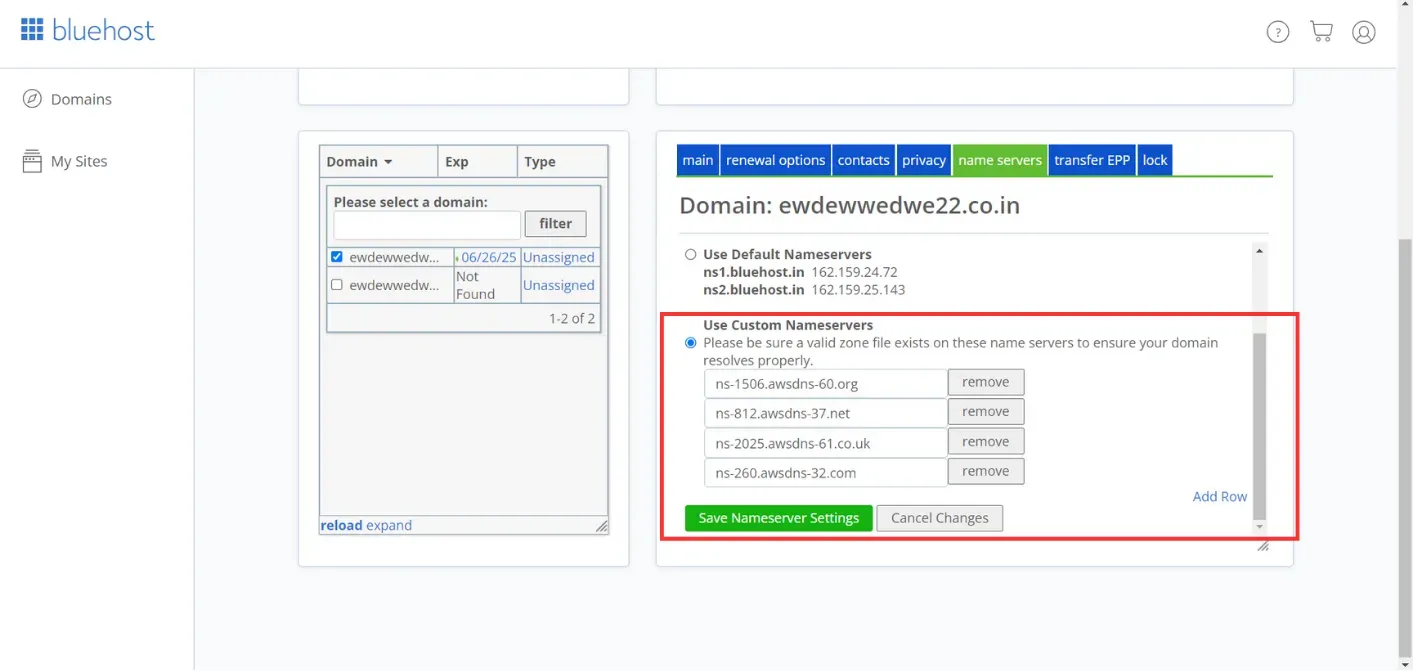The height and width of the screenshot is (671, 1413).
Task: Click the ns-260.awsdns-32.com nameserver field
Action: point(825,473)
